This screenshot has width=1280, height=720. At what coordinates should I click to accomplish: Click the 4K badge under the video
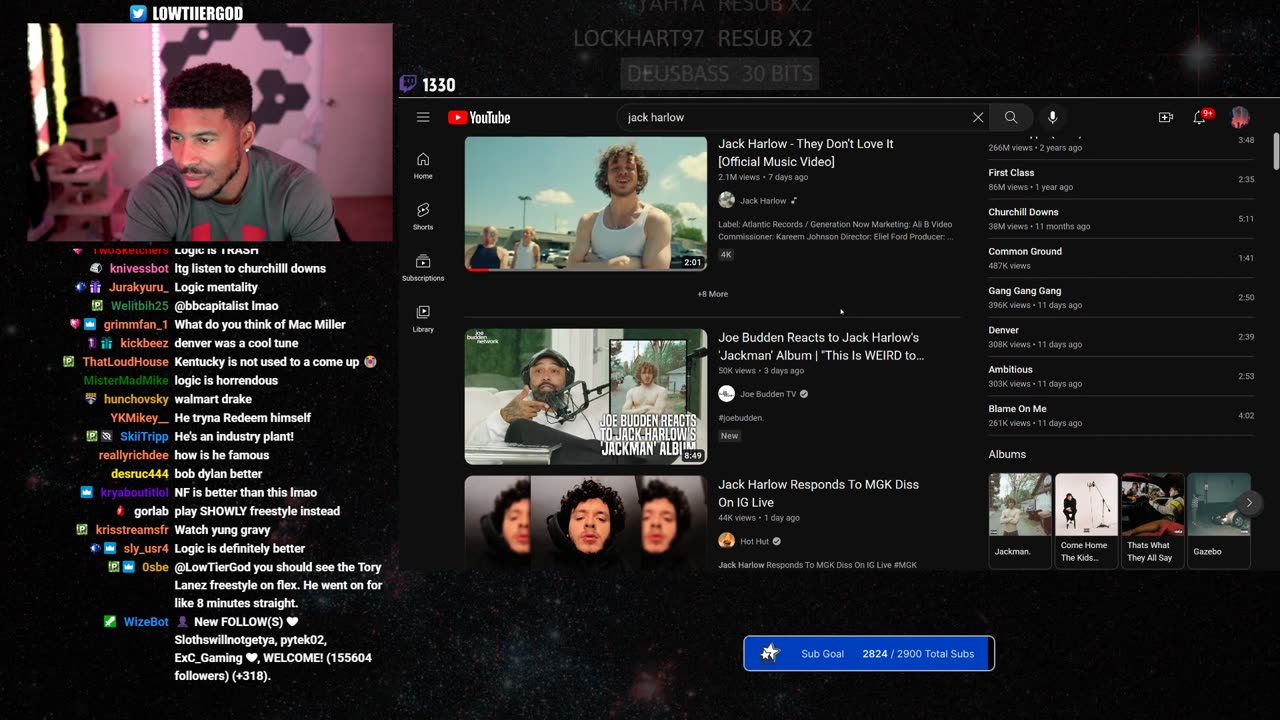coord(726,255)
